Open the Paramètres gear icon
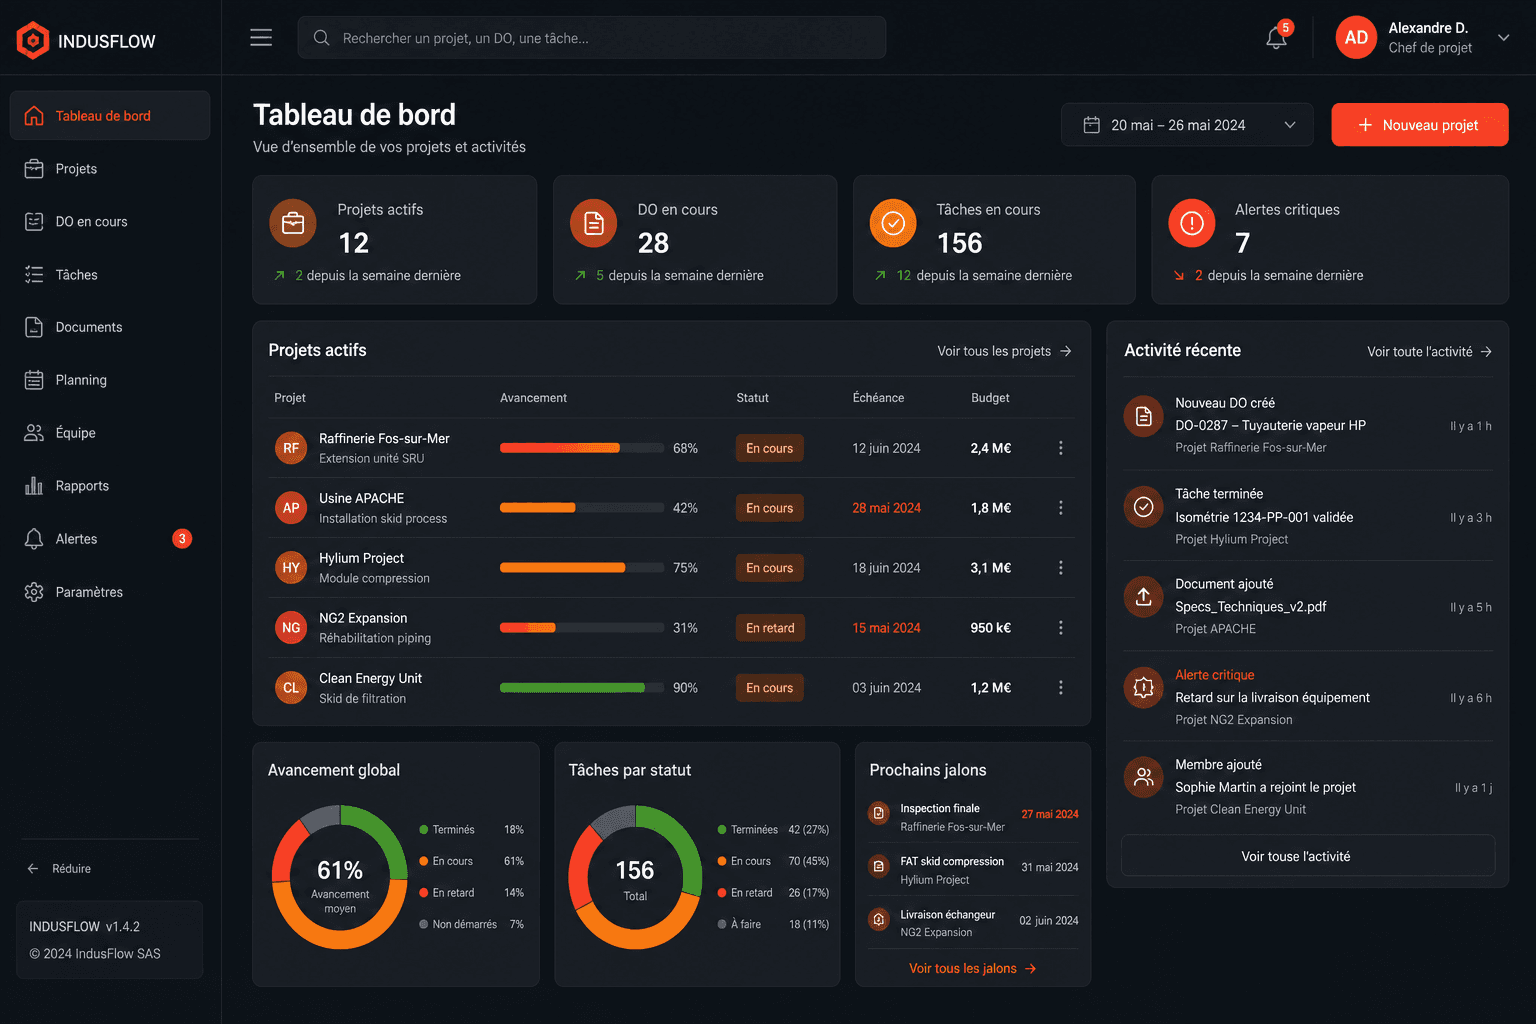Viewport: 1536px width, 1024px height. (x=34, y=592)
